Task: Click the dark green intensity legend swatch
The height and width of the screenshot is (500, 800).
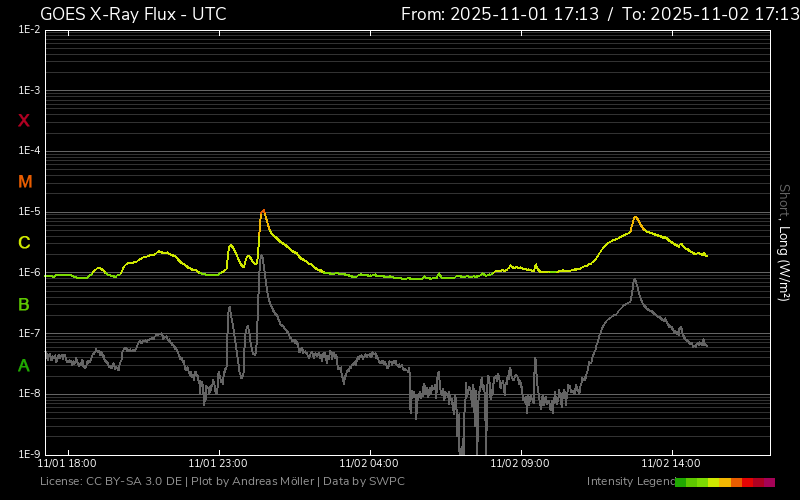Action: pyautogui.click(x=681, y=482)
